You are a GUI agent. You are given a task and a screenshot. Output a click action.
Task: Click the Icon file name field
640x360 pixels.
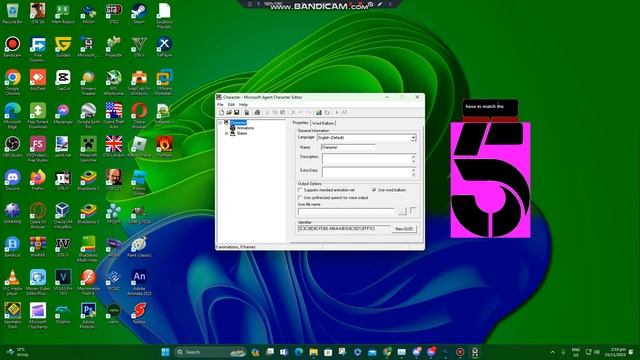pyautogui.click(x=347, y=211)
